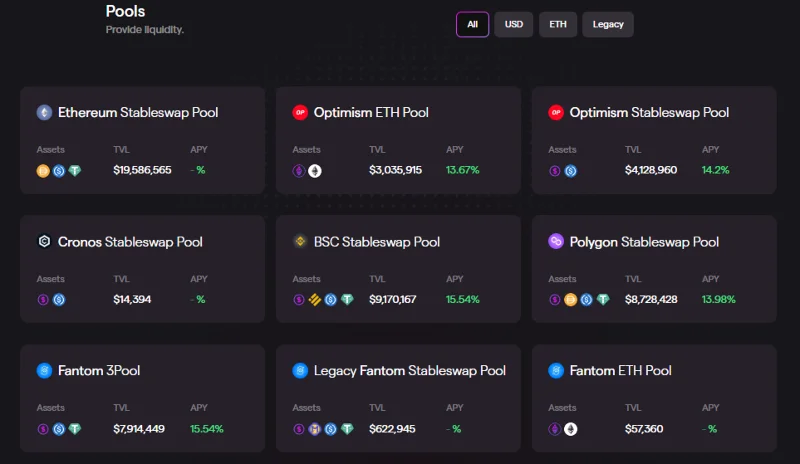Screen dimensions: 800x464
Task: Open the Cronos Stableswap Pool card
Action: point(142,269)
